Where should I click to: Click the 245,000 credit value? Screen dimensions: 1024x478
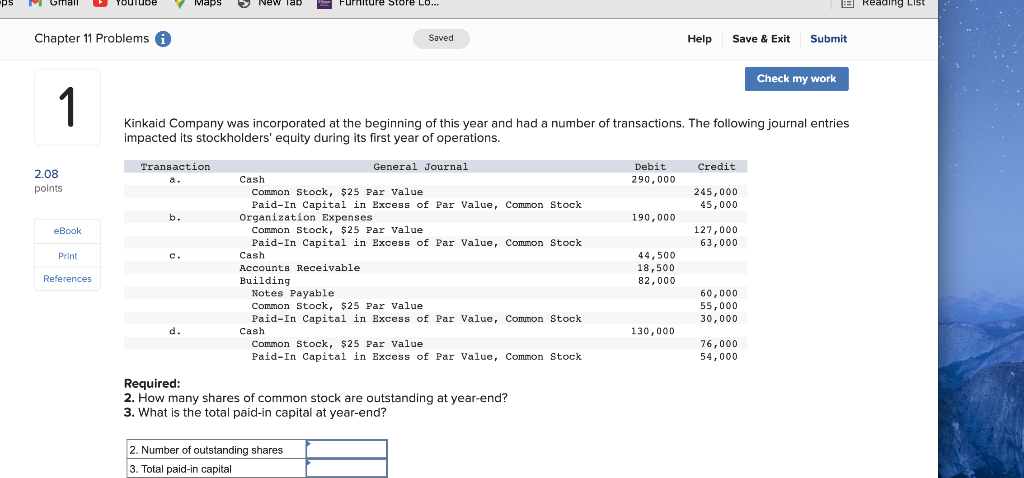pos(715,192)
